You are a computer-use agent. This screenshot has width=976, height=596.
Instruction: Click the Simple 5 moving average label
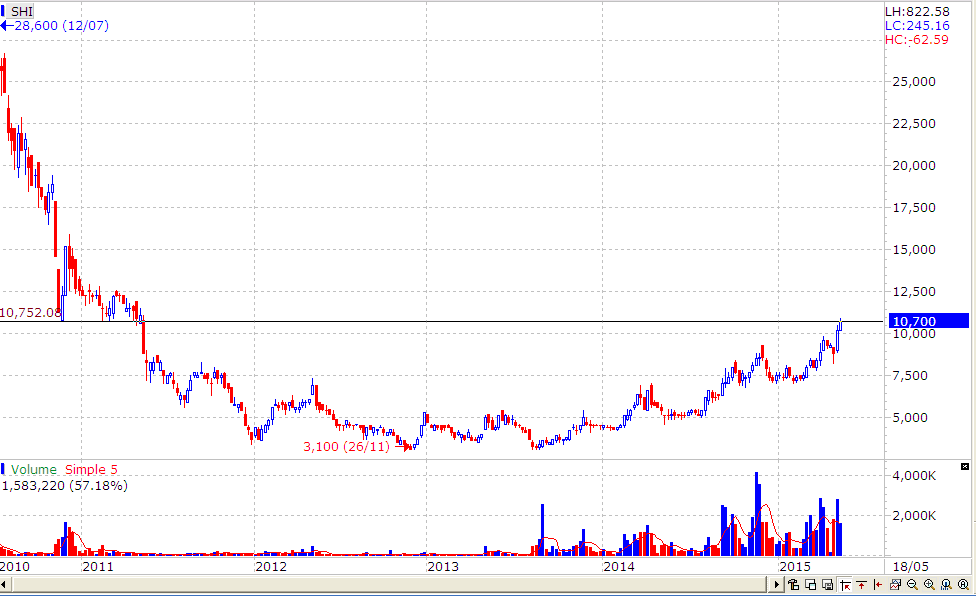(x=91, y=470)
